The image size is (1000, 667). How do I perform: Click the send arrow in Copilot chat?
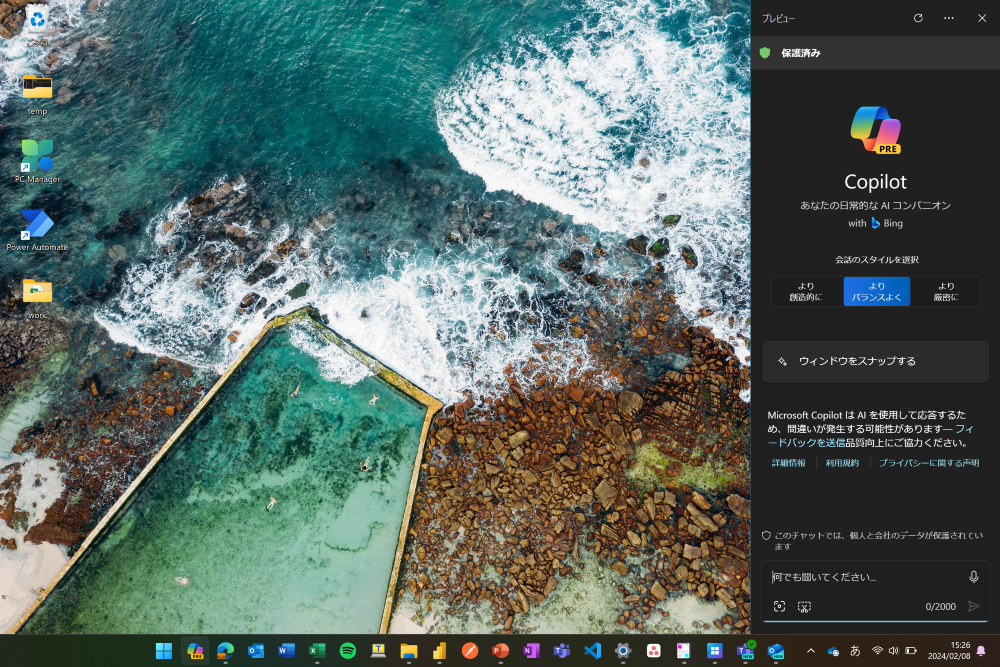(973, 606)
